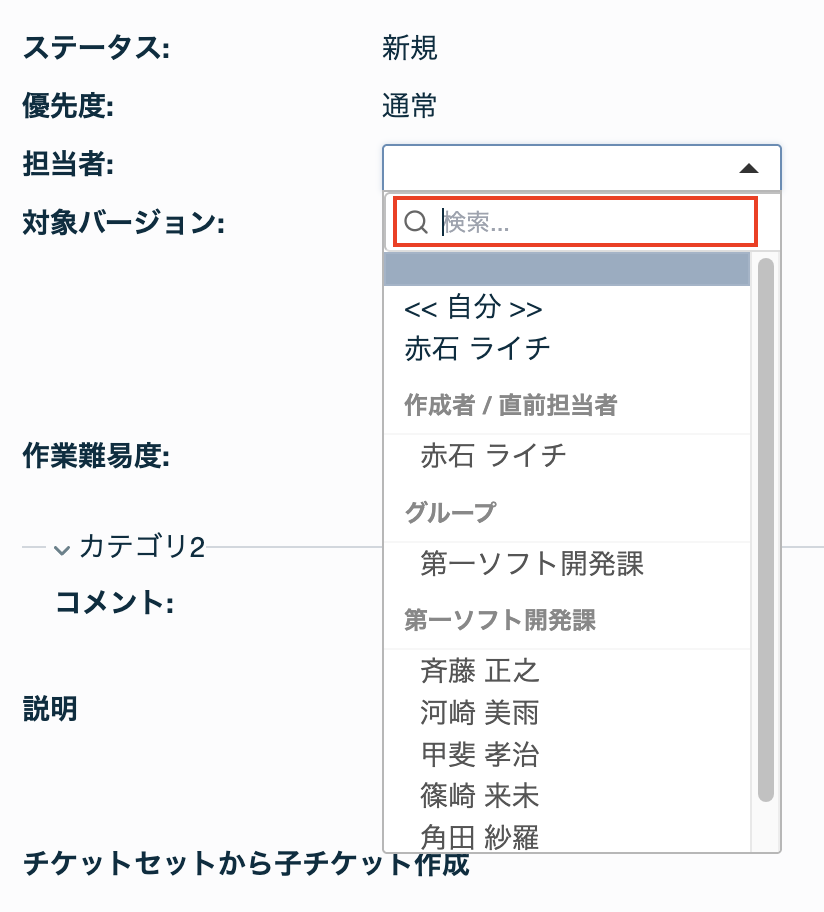
Task: Pick 赤石 ライチ under 作成者 / 直前担当者
Action: pyautogui.click(x=493, y=456)
